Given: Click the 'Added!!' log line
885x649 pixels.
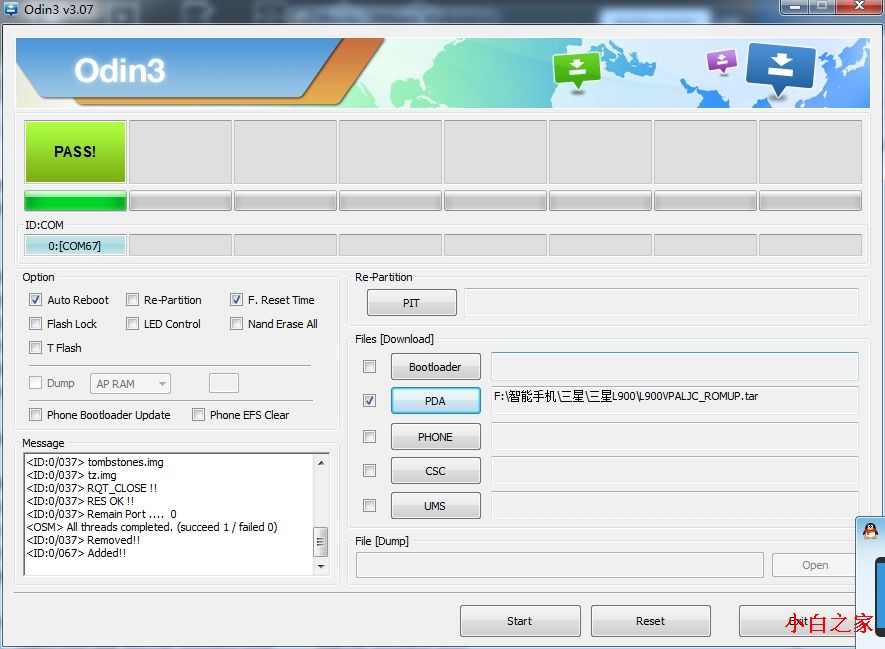Looking at the screenshot, I should [76, 553].
